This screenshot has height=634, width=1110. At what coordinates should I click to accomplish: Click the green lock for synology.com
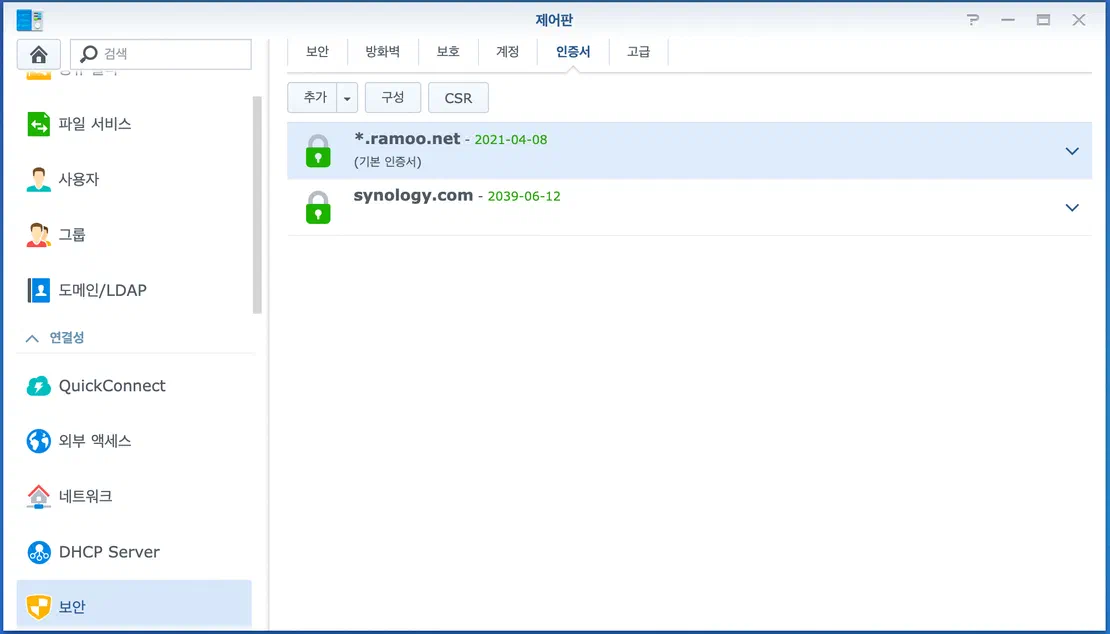click(x=318, y=207)
